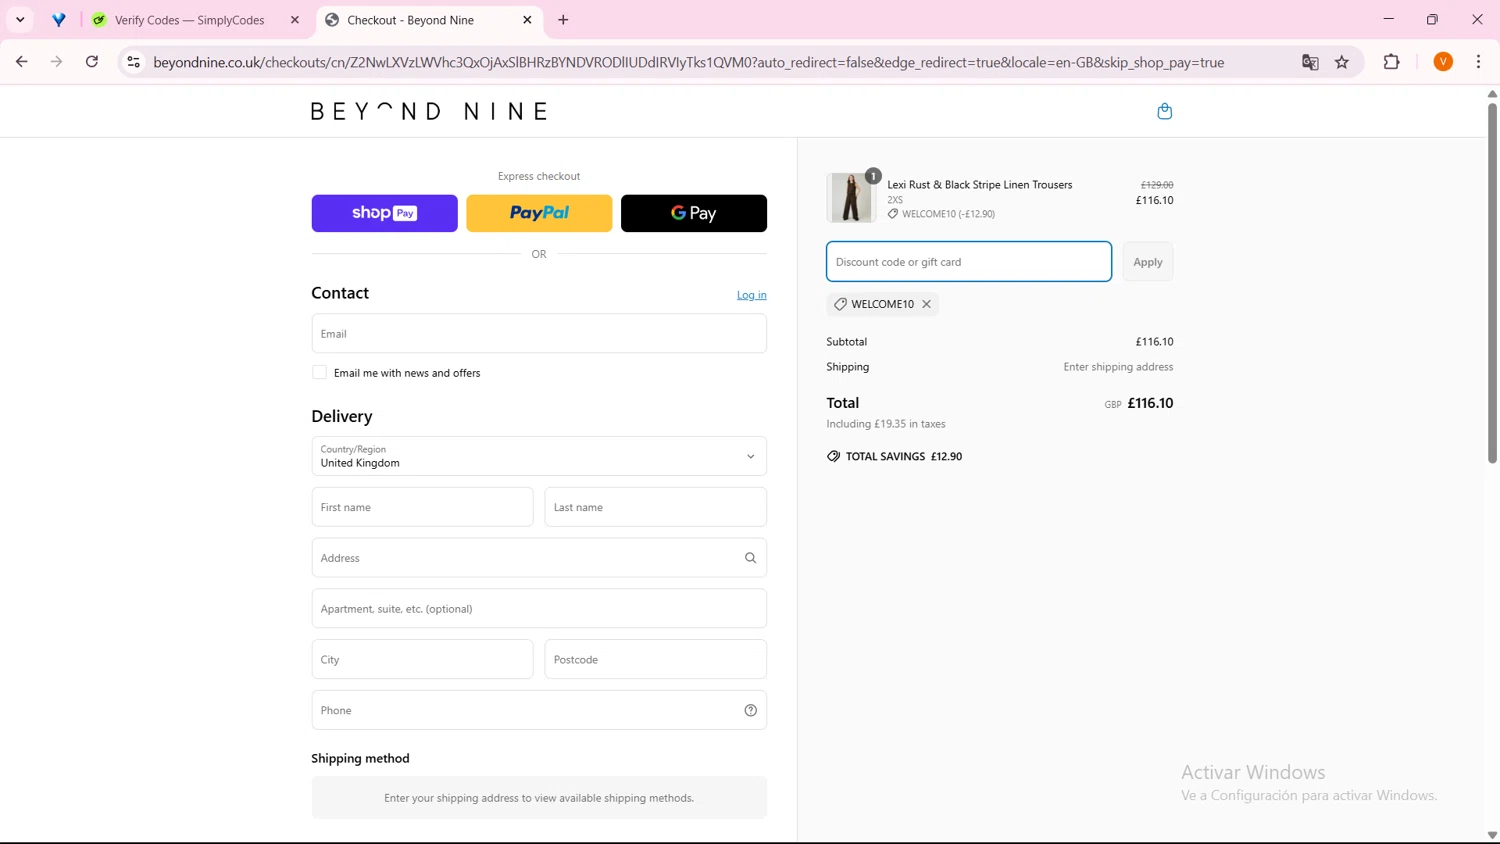Click the page vertical scrollbar
The image size is (1500, 844).
(1492, 283)
